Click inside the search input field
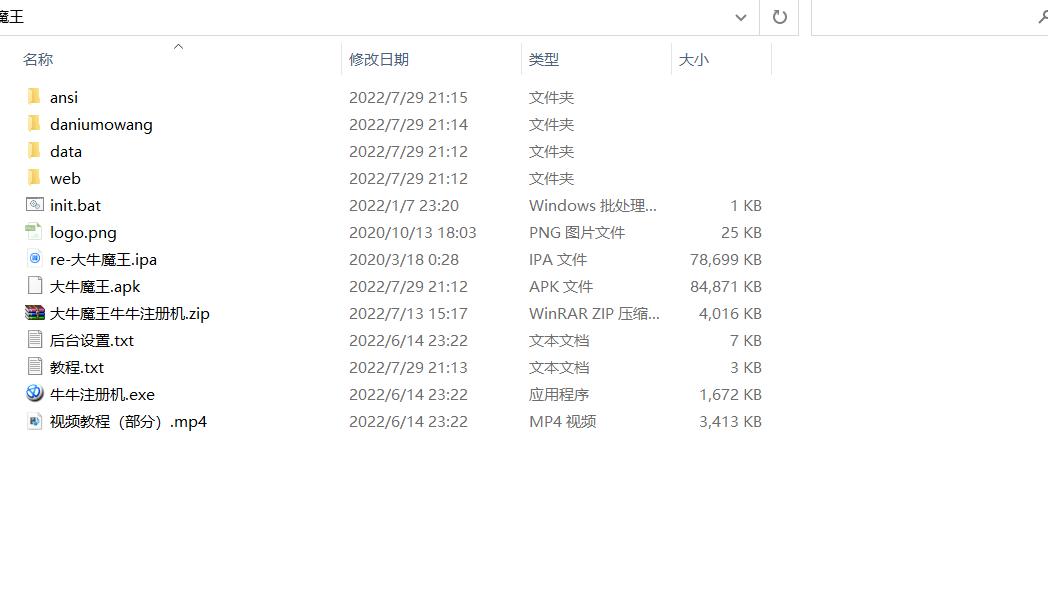 (920, 17)
